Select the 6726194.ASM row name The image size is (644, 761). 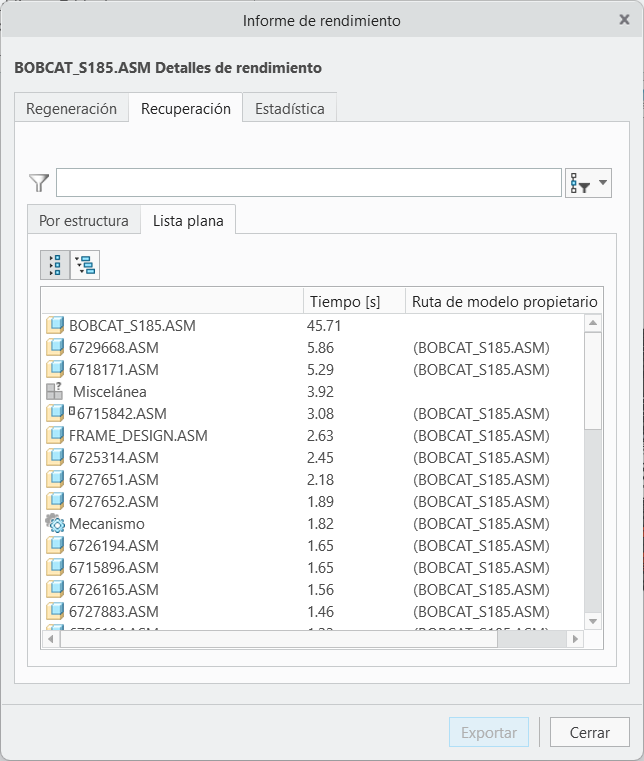click(114, 546)
